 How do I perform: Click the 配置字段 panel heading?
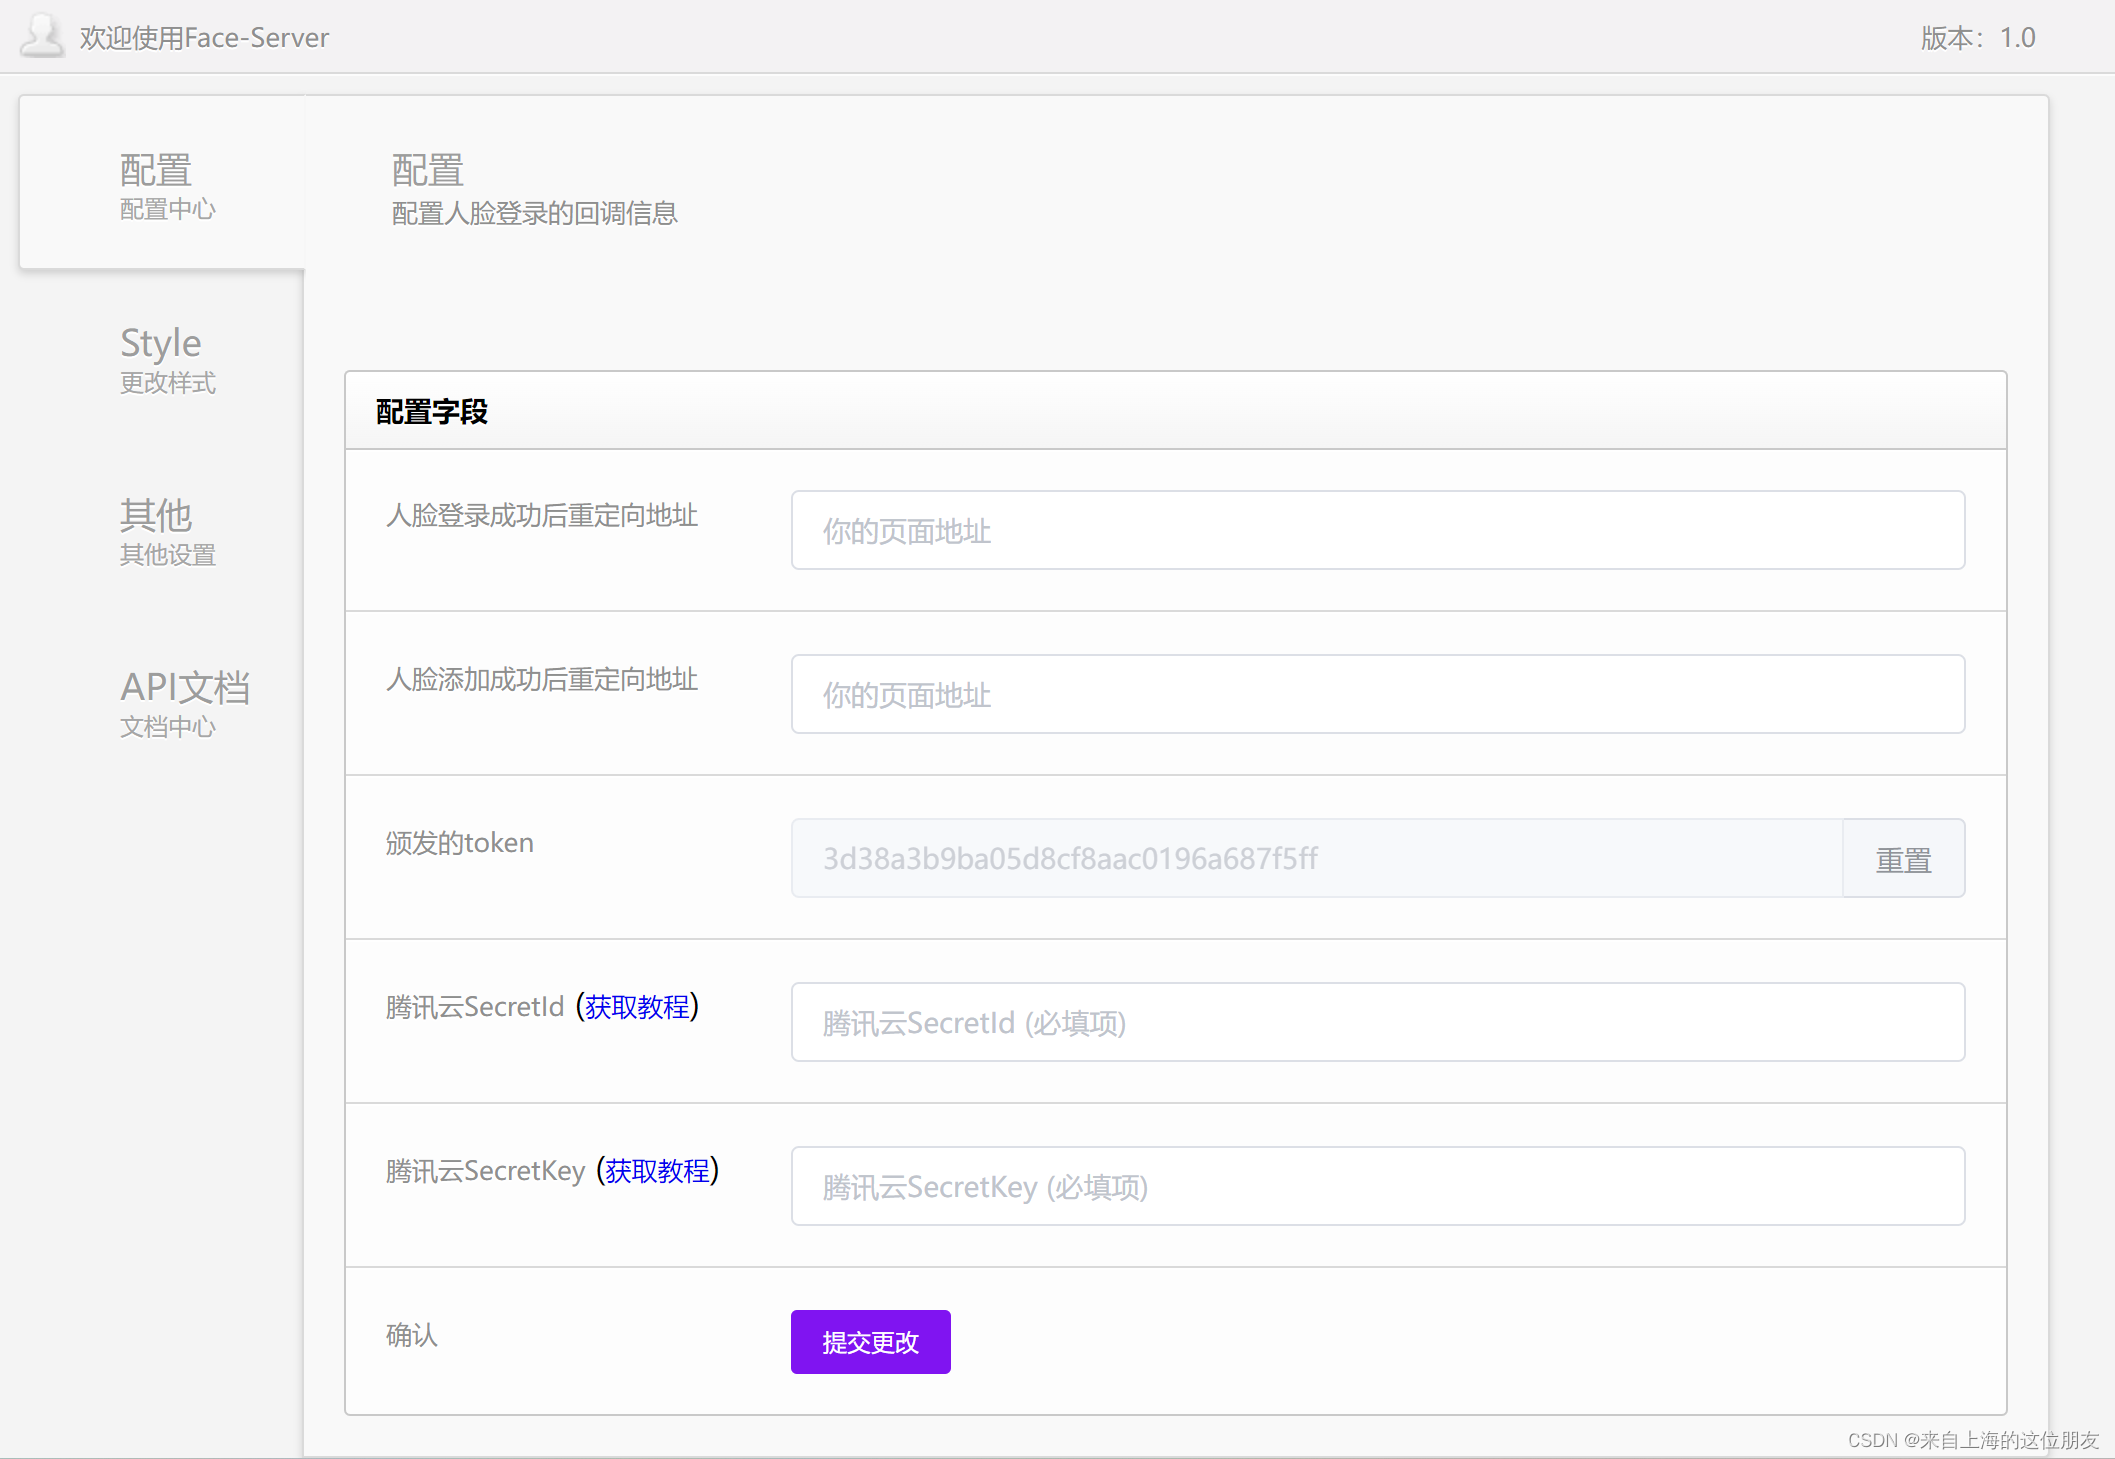click(431, 411)
